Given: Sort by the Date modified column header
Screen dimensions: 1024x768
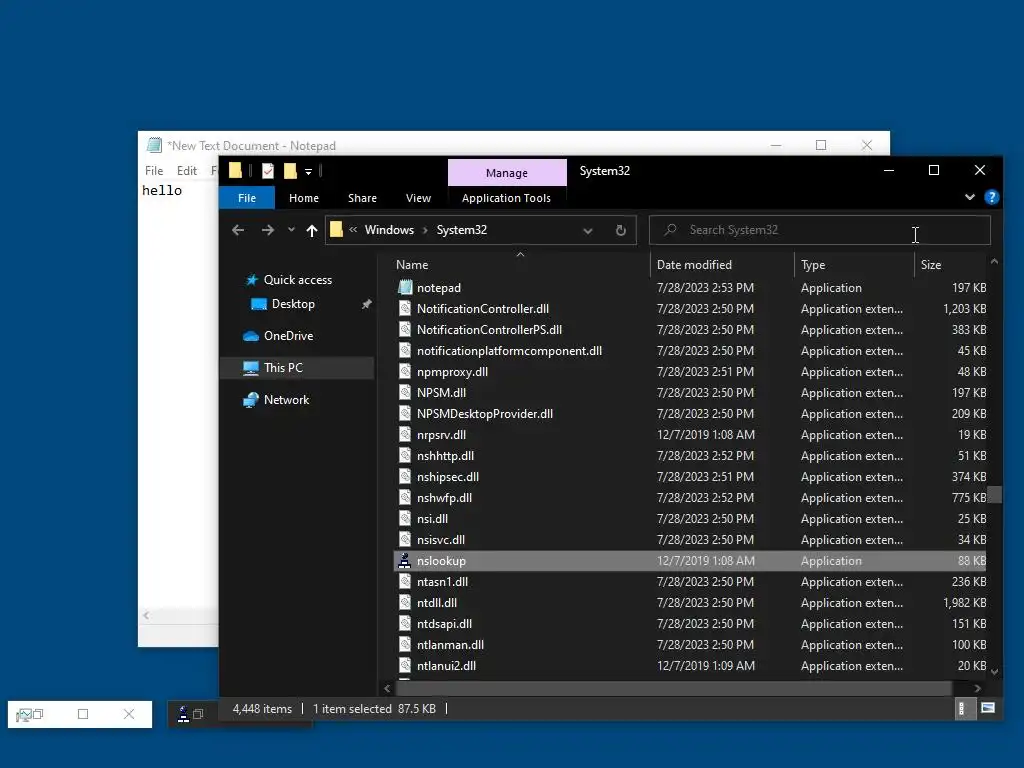Looking at the screenshot, I should click(x=722, y=264).
